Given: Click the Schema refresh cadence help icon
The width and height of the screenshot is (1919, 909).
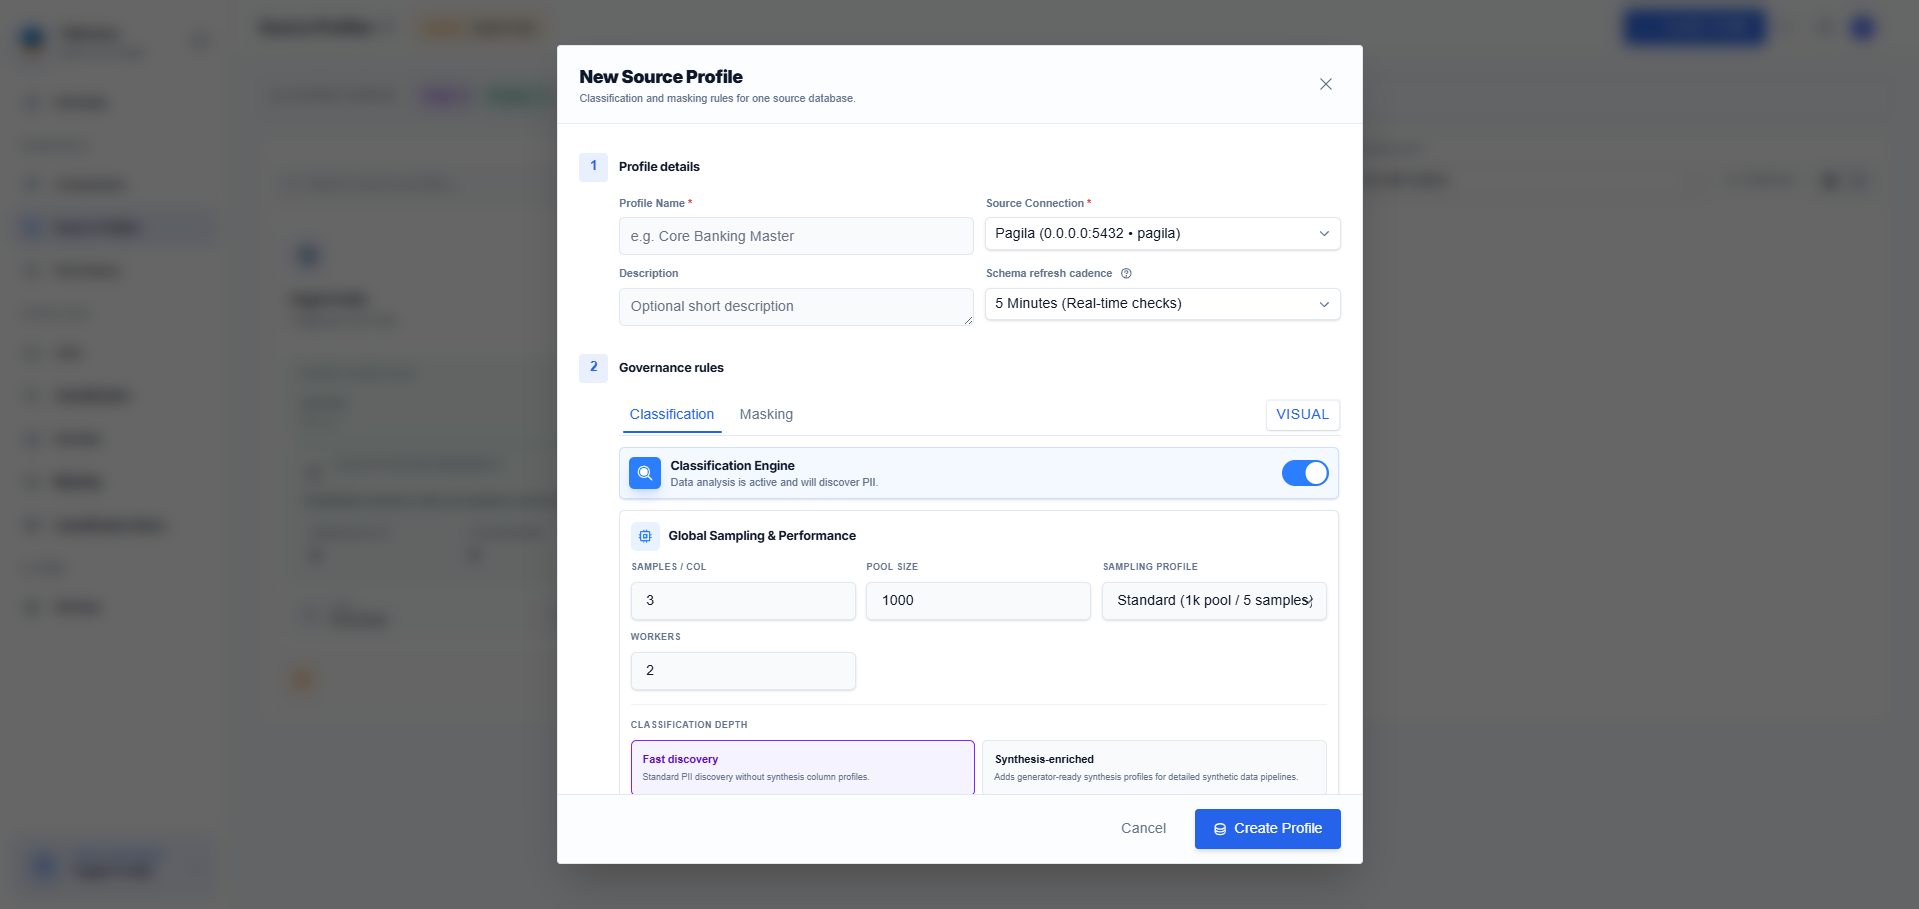Looking at the screenshot, I should coord(1126,273).
